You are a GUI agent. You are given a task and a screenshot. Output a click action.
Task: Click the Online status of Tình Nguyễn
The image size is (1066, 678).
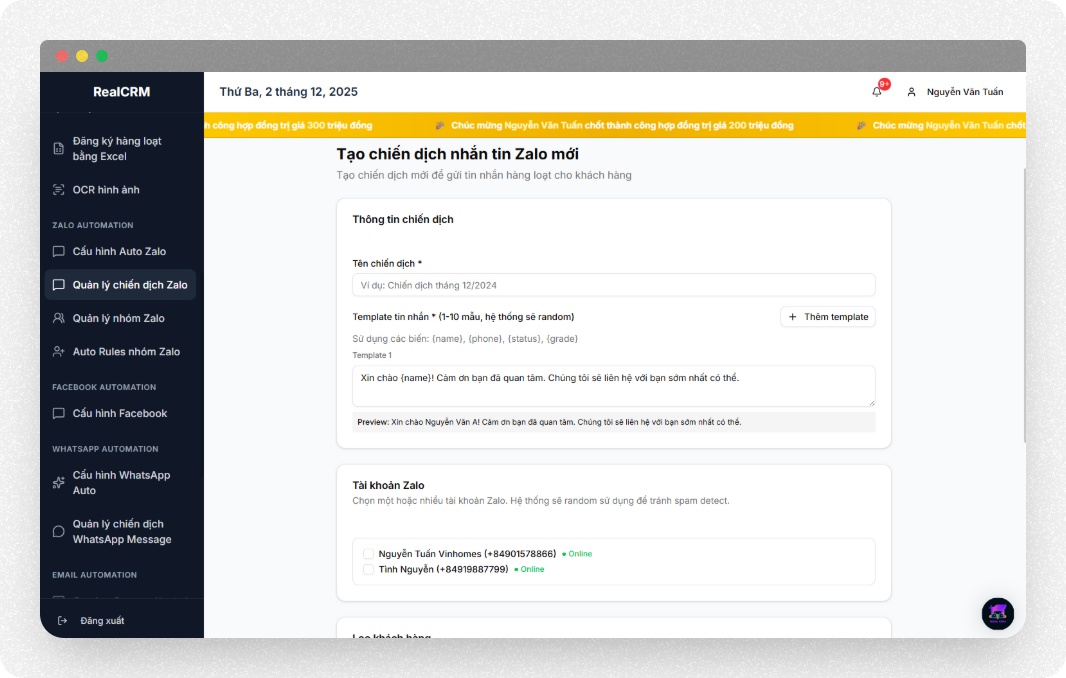point(529,570)
